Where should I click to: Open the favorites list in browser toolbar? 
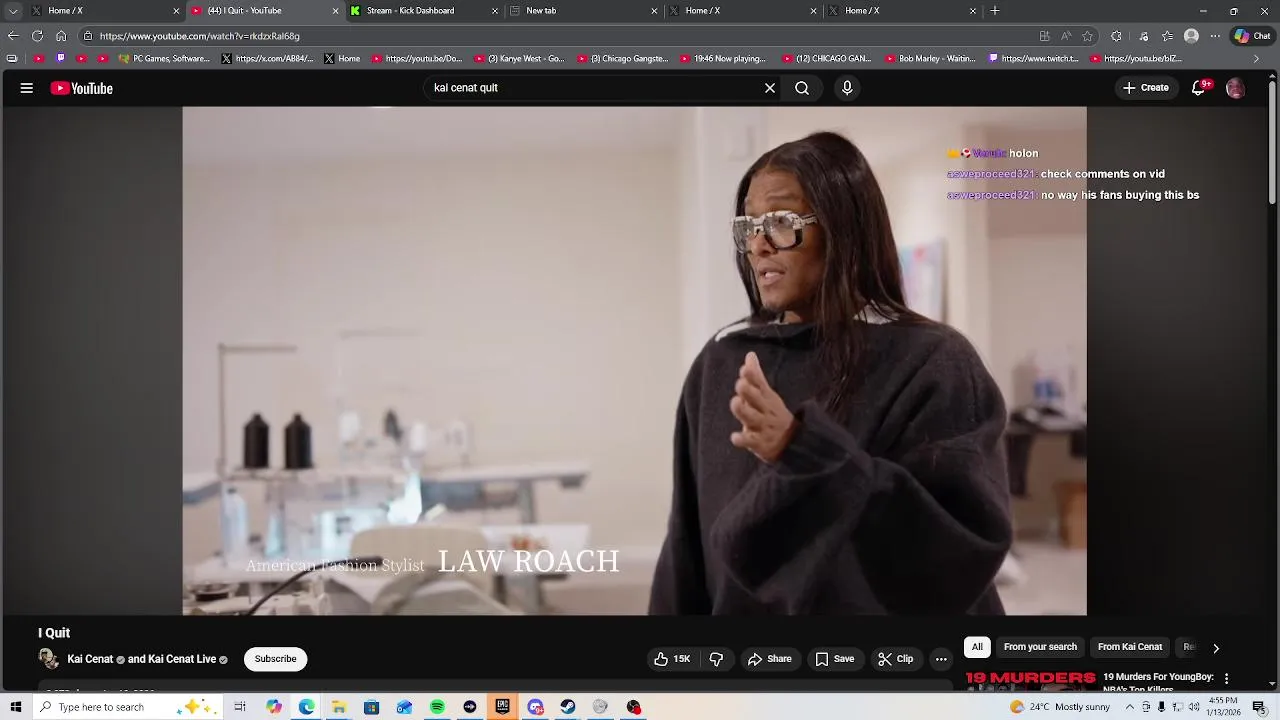[1167, 36]
